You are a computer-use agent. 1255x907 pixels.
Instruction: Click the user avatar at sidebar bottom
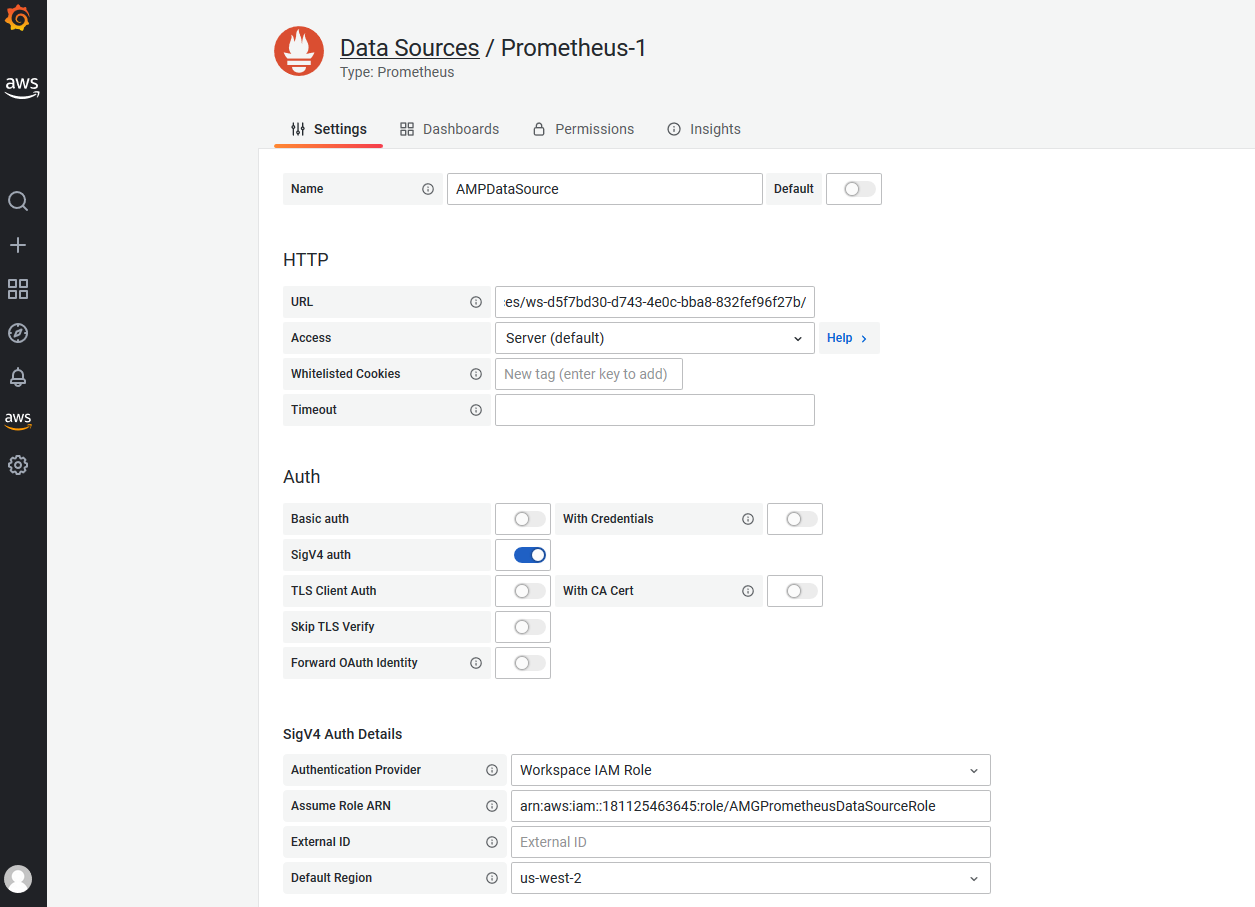point(18,879)
